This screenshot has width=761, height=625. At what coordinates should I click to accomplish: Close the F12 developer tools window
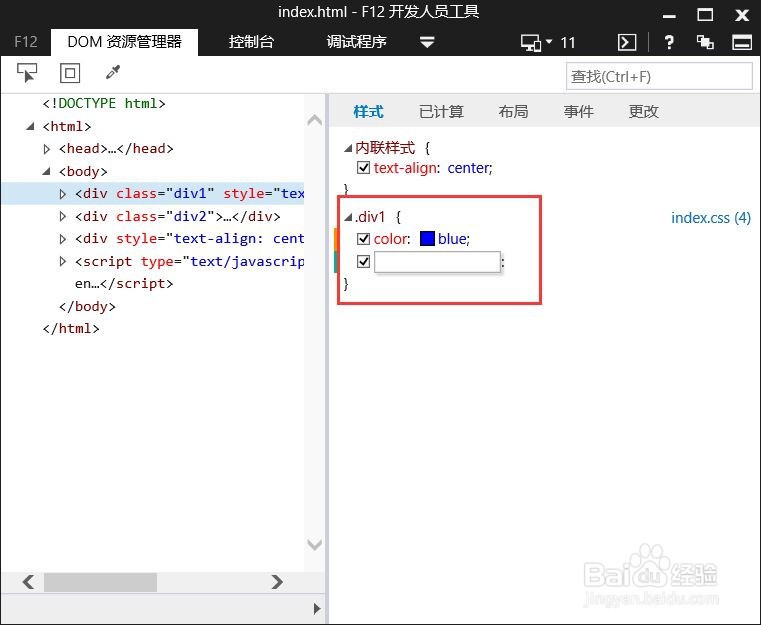[742, 15]
